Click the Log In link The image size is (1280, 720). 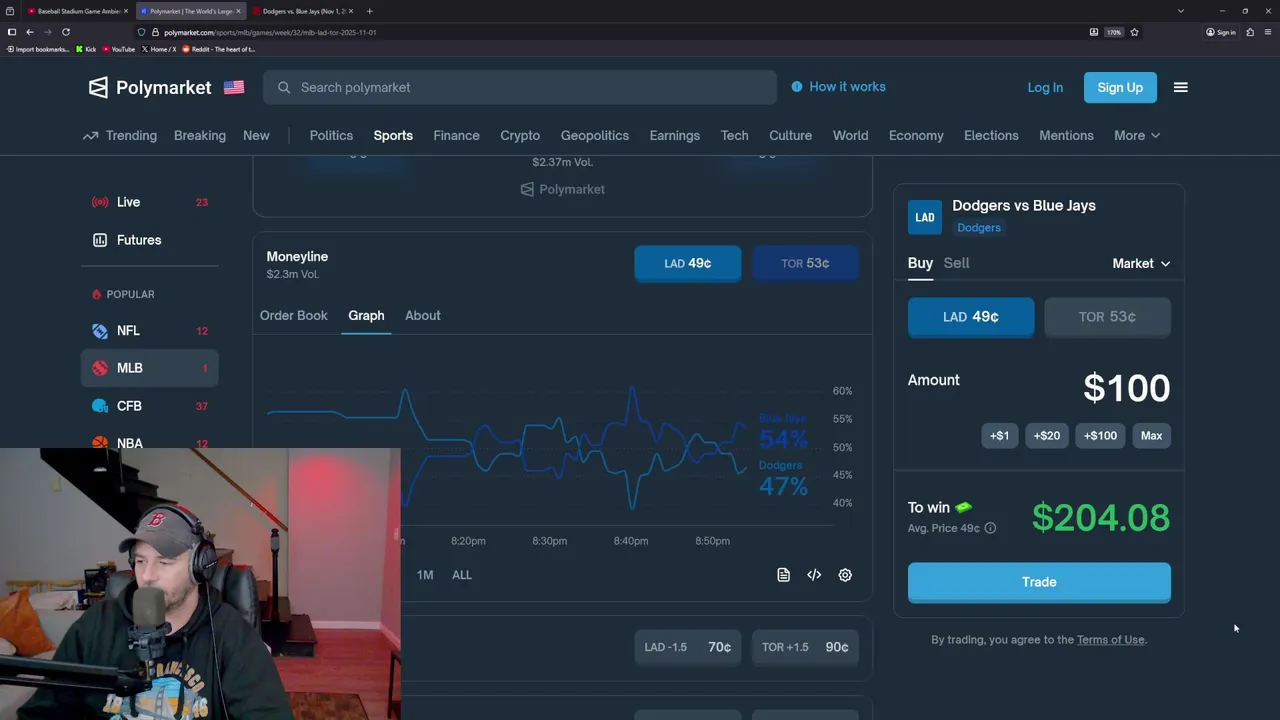[x=1045, y=87]
